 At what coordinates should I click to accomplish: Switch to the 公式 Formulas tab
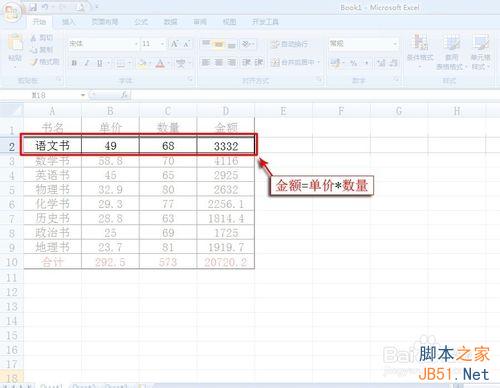point(141,22)
